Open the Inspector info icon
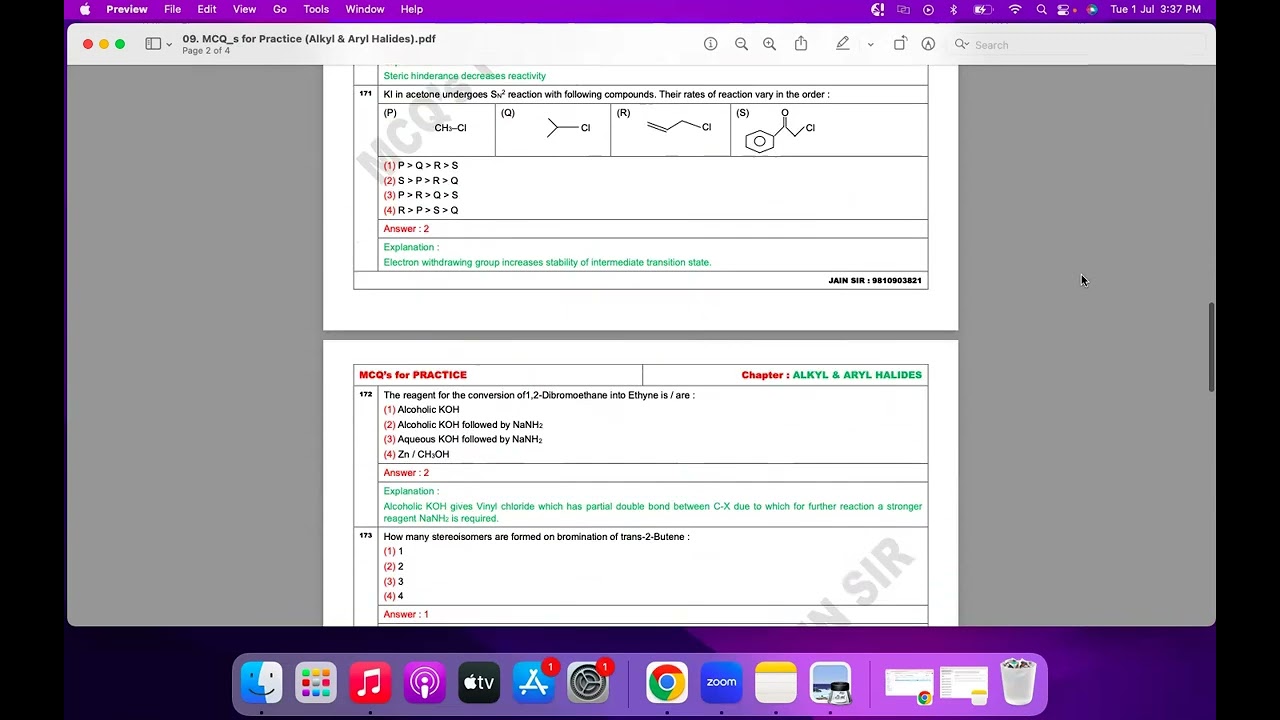This screenshot has height=720, width=1280. coord(711,44)
